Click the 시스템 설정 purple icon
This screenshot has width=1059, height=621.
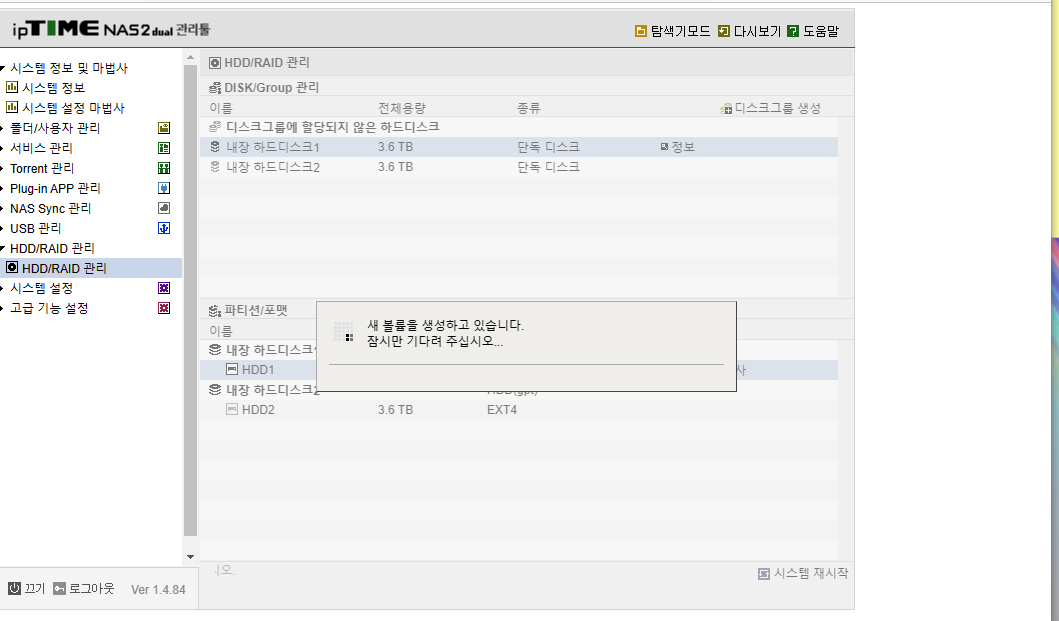[x=163, y=288]
